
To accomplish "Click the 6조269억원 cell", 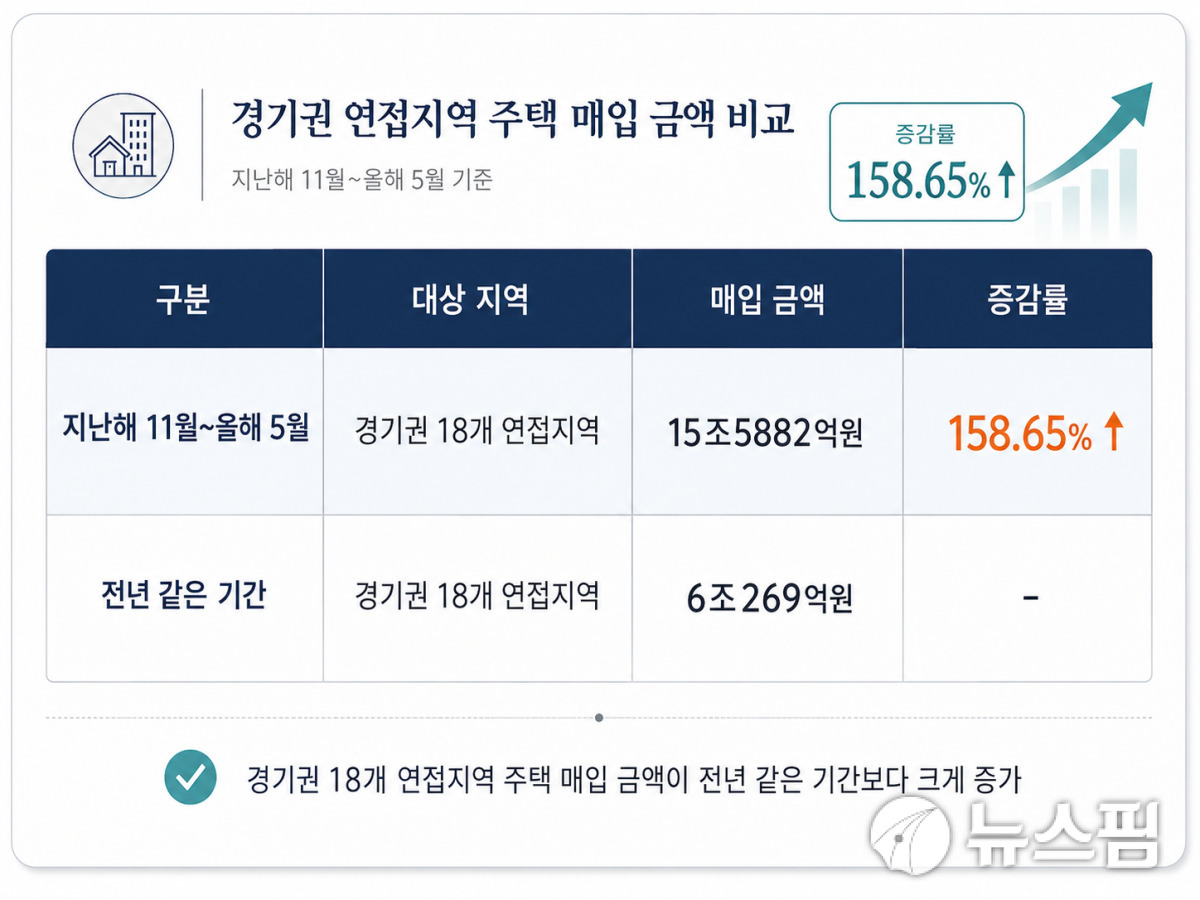I will (769, 598).
